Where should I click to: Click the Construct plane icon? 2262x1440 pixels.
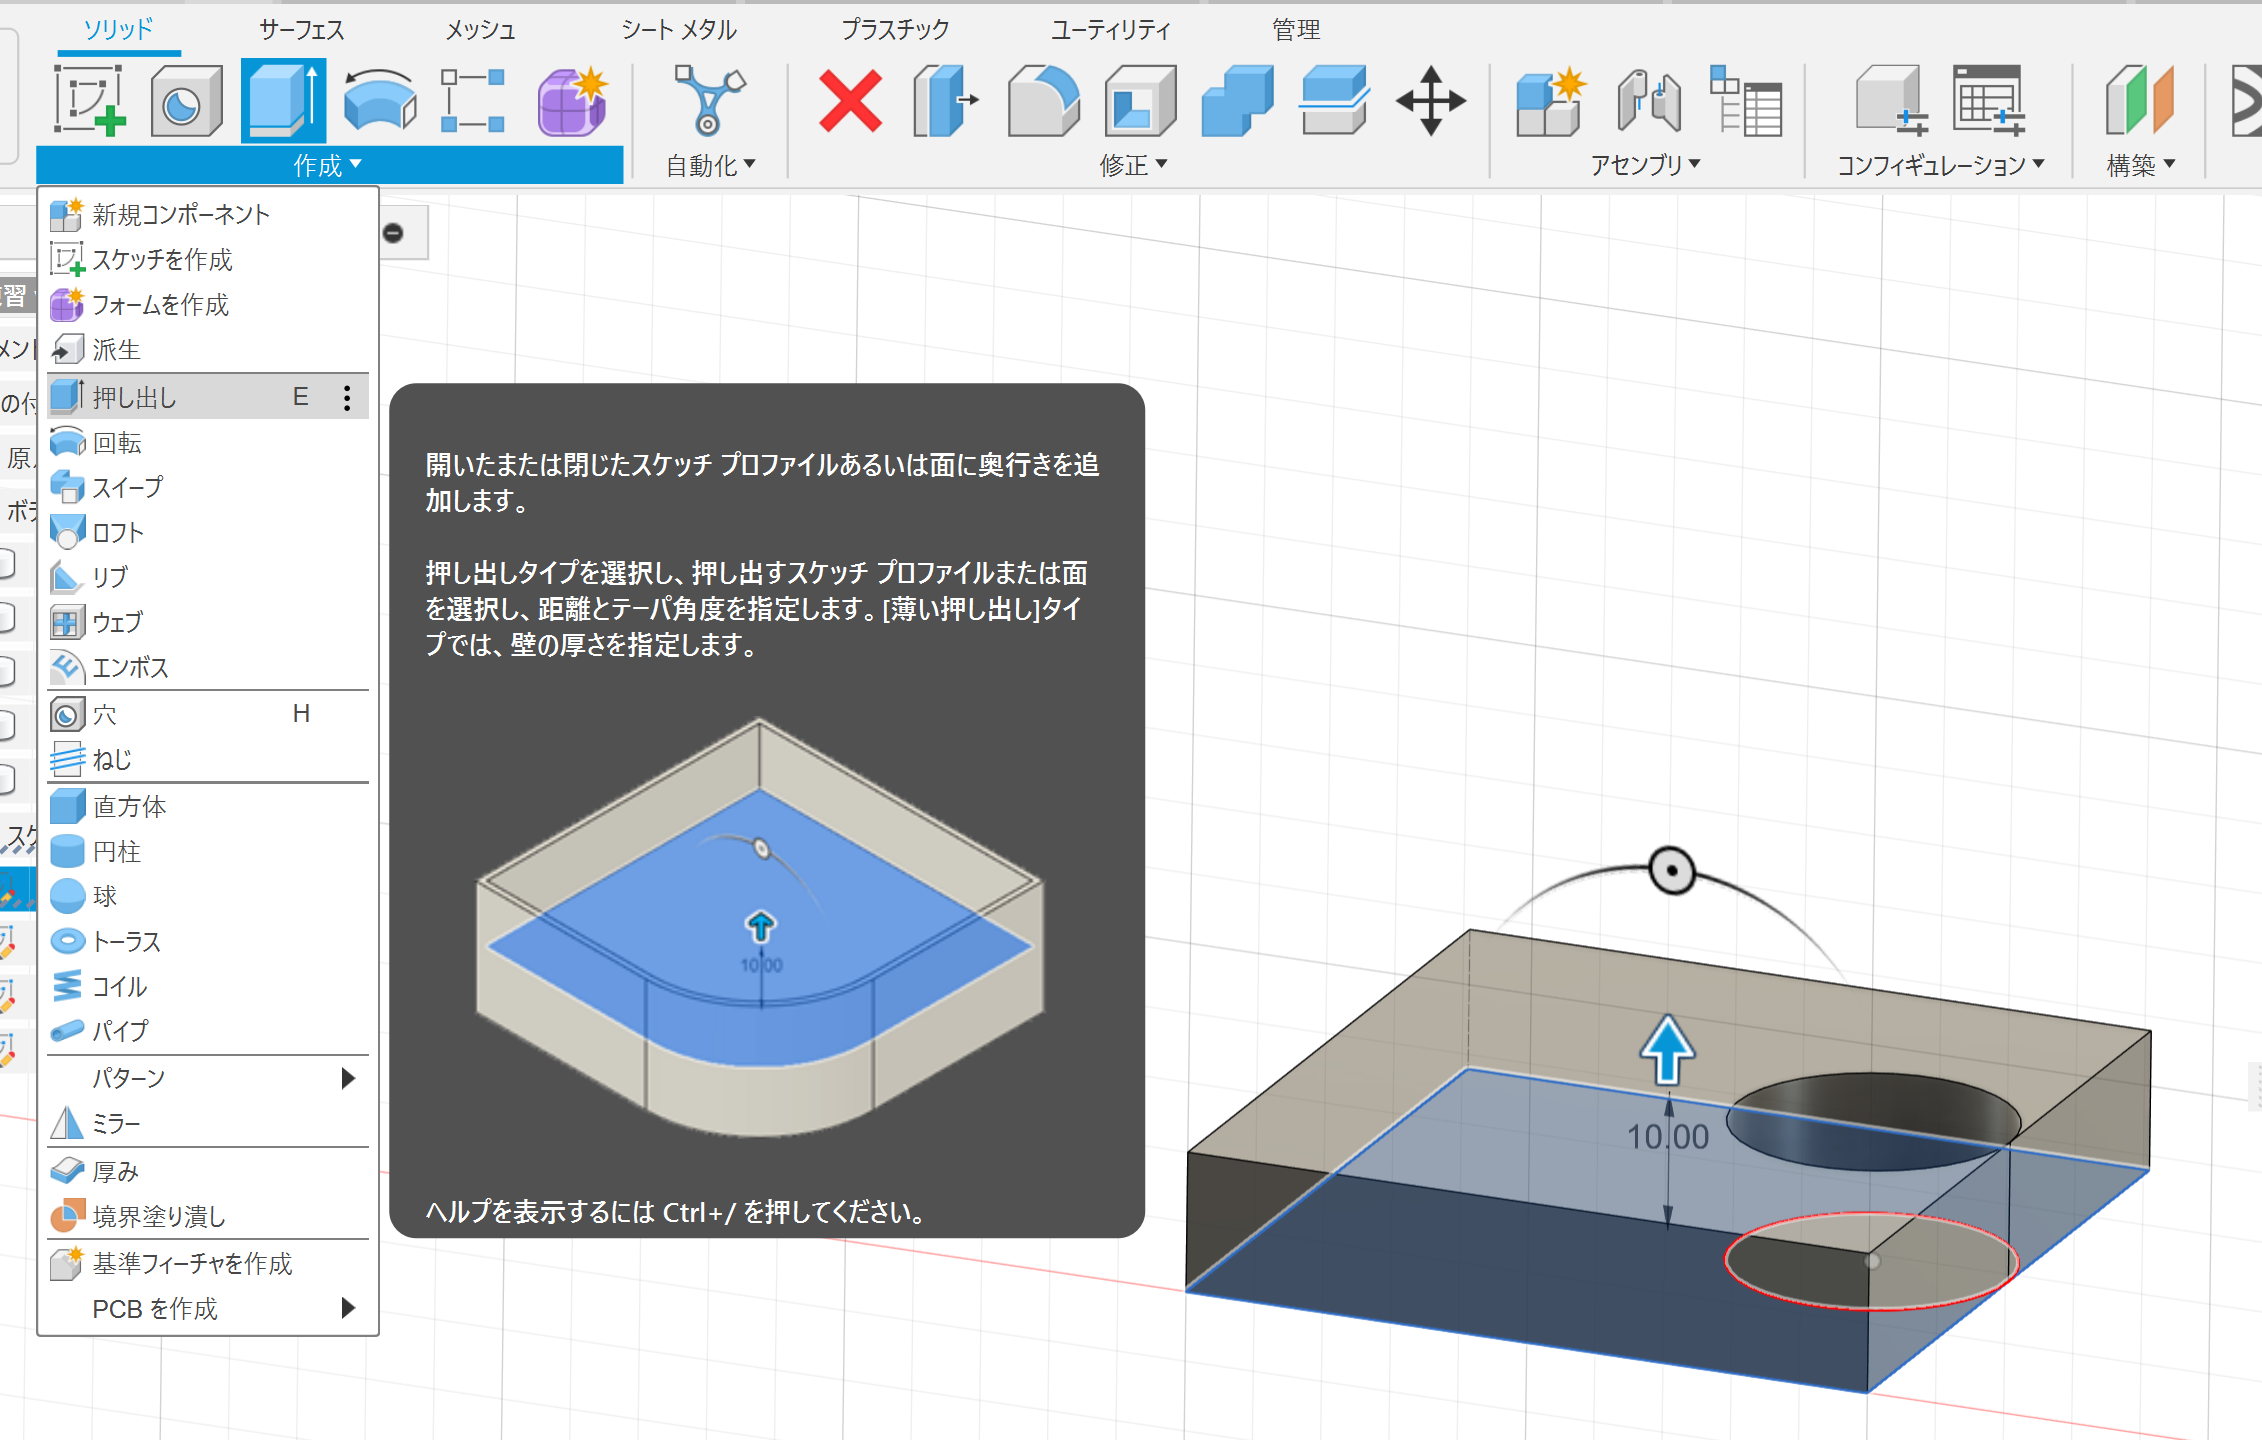2139,100
